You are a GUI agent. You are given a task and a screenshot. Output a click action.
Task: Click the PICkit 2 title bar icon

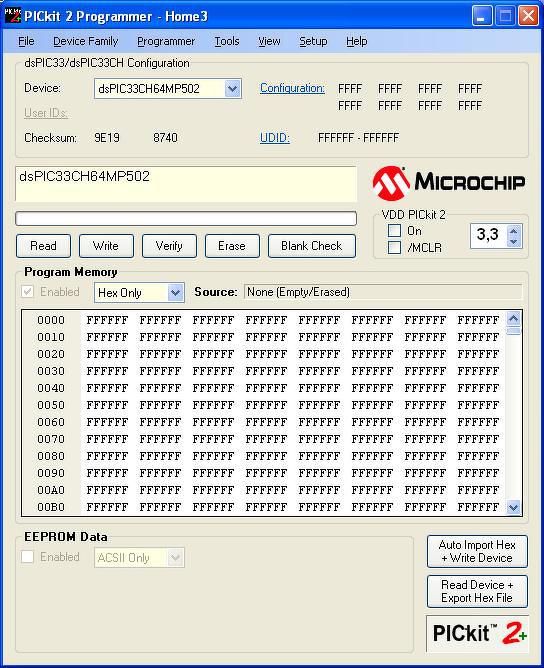point(12,15)
